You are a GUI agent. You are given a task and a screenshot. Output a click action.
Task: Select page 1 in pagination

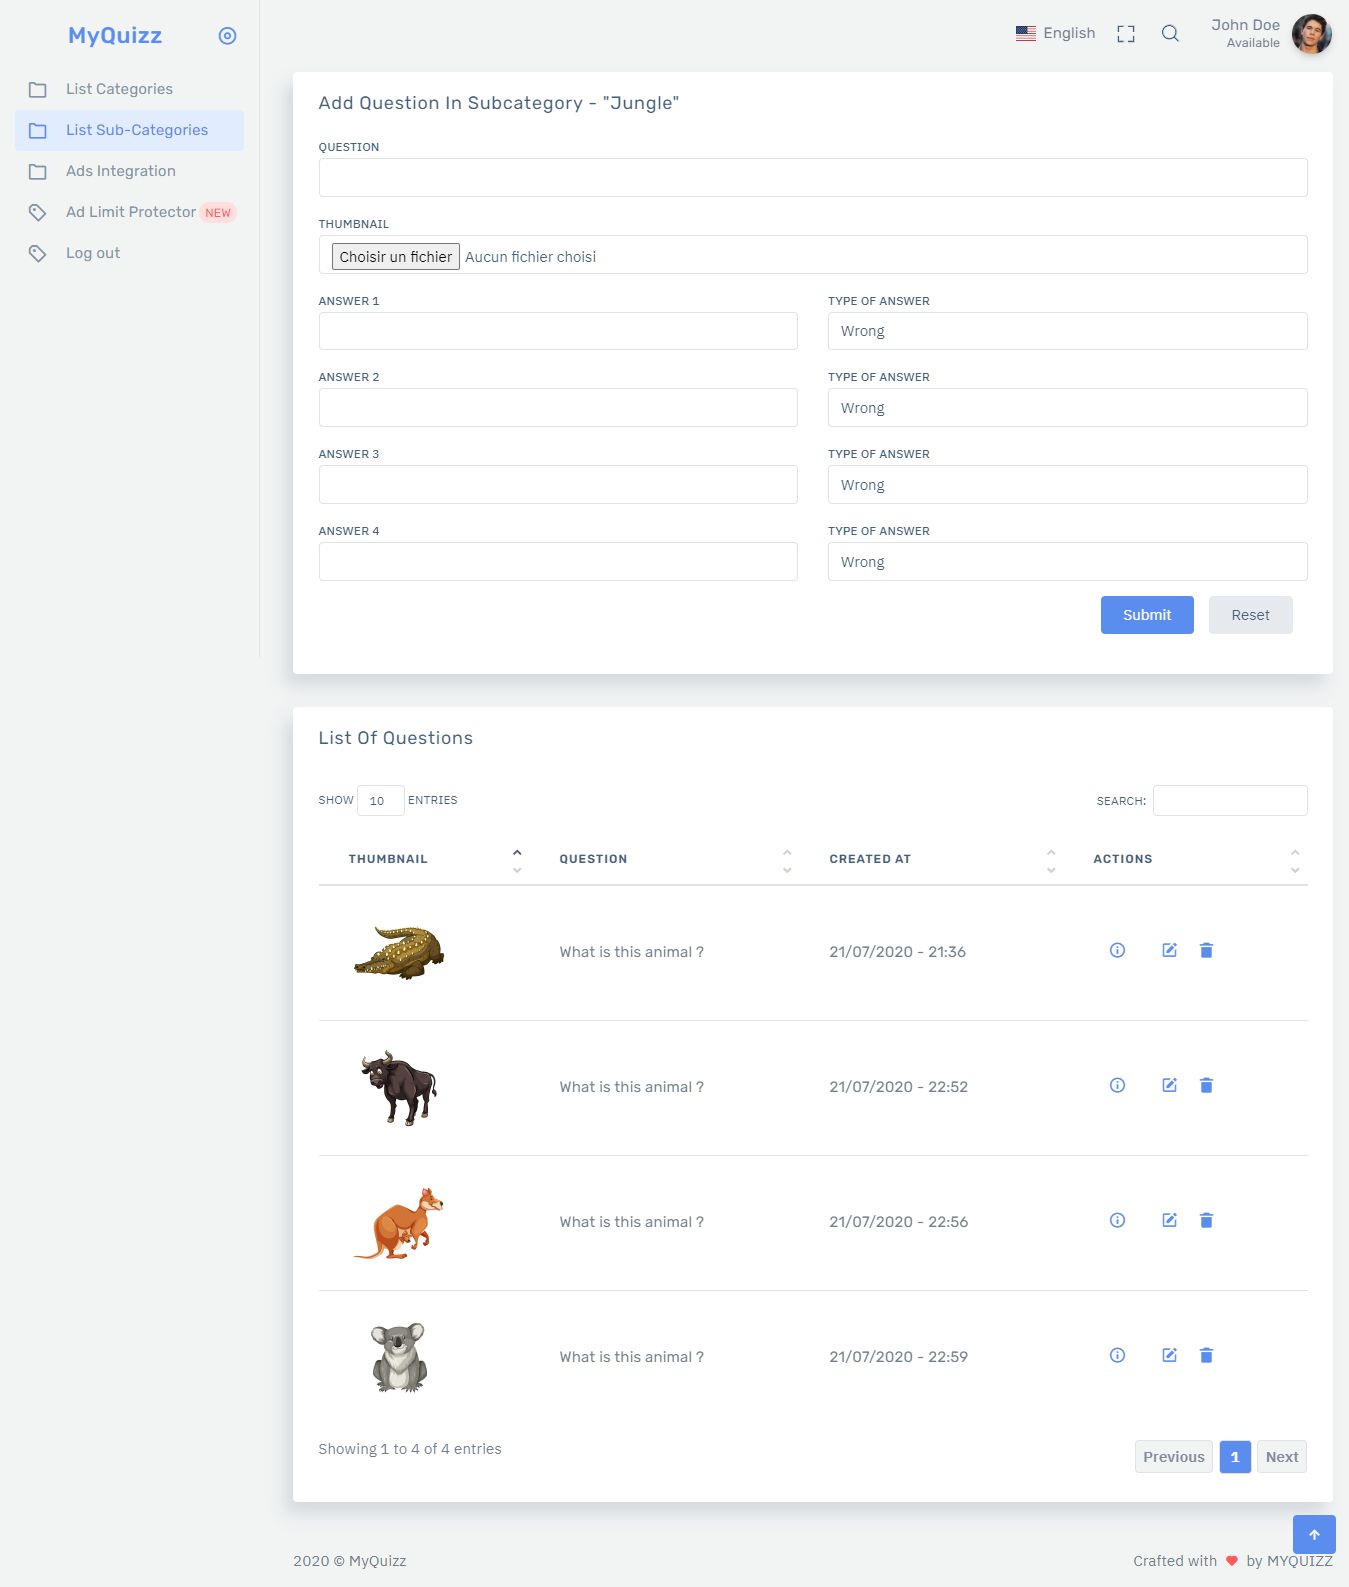tap(1235, 1457)
